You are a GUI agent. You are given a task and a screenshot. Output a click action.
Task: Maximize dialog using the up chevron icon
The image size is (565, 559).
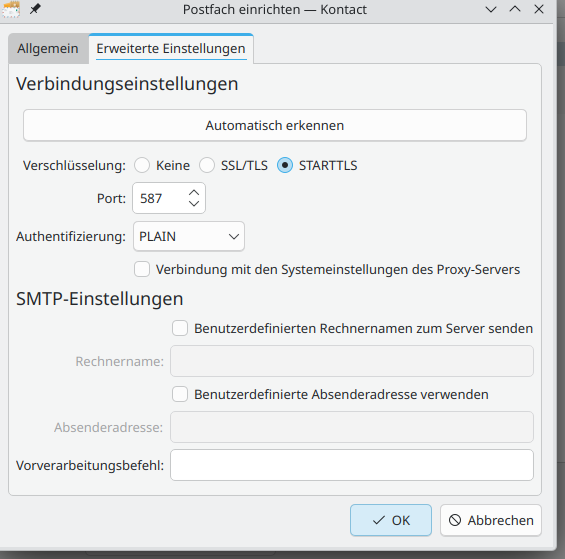click(515, 9)
